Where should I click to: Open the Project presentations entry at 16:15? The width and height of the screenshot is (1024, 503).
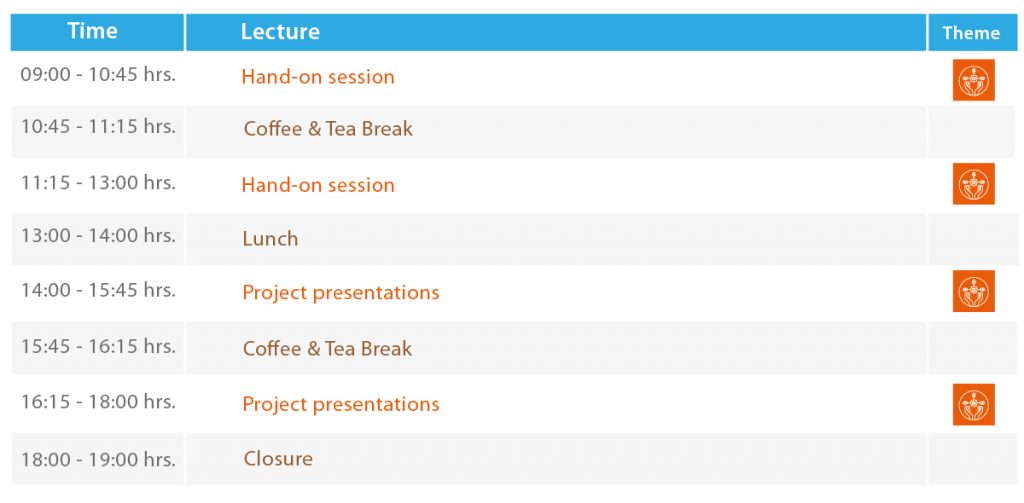point(341,404)
